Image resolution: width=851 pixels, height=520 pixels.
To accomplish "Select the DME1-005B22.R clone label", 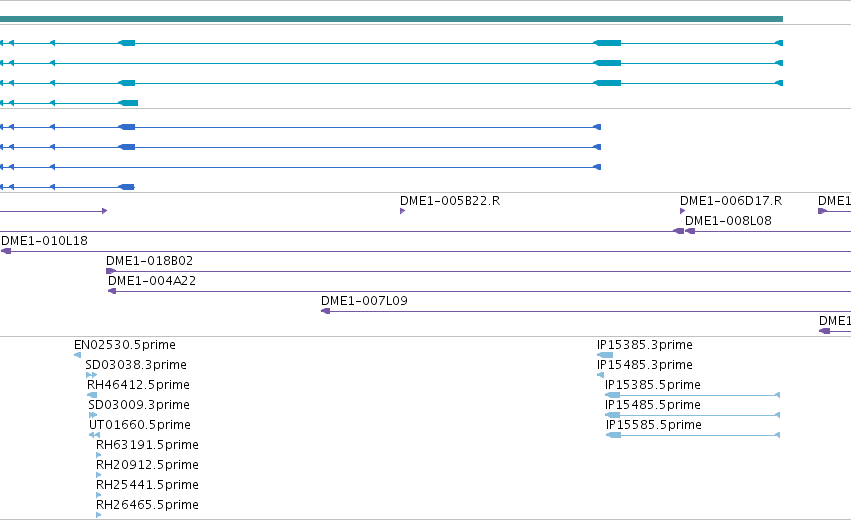I will (450, 201).
